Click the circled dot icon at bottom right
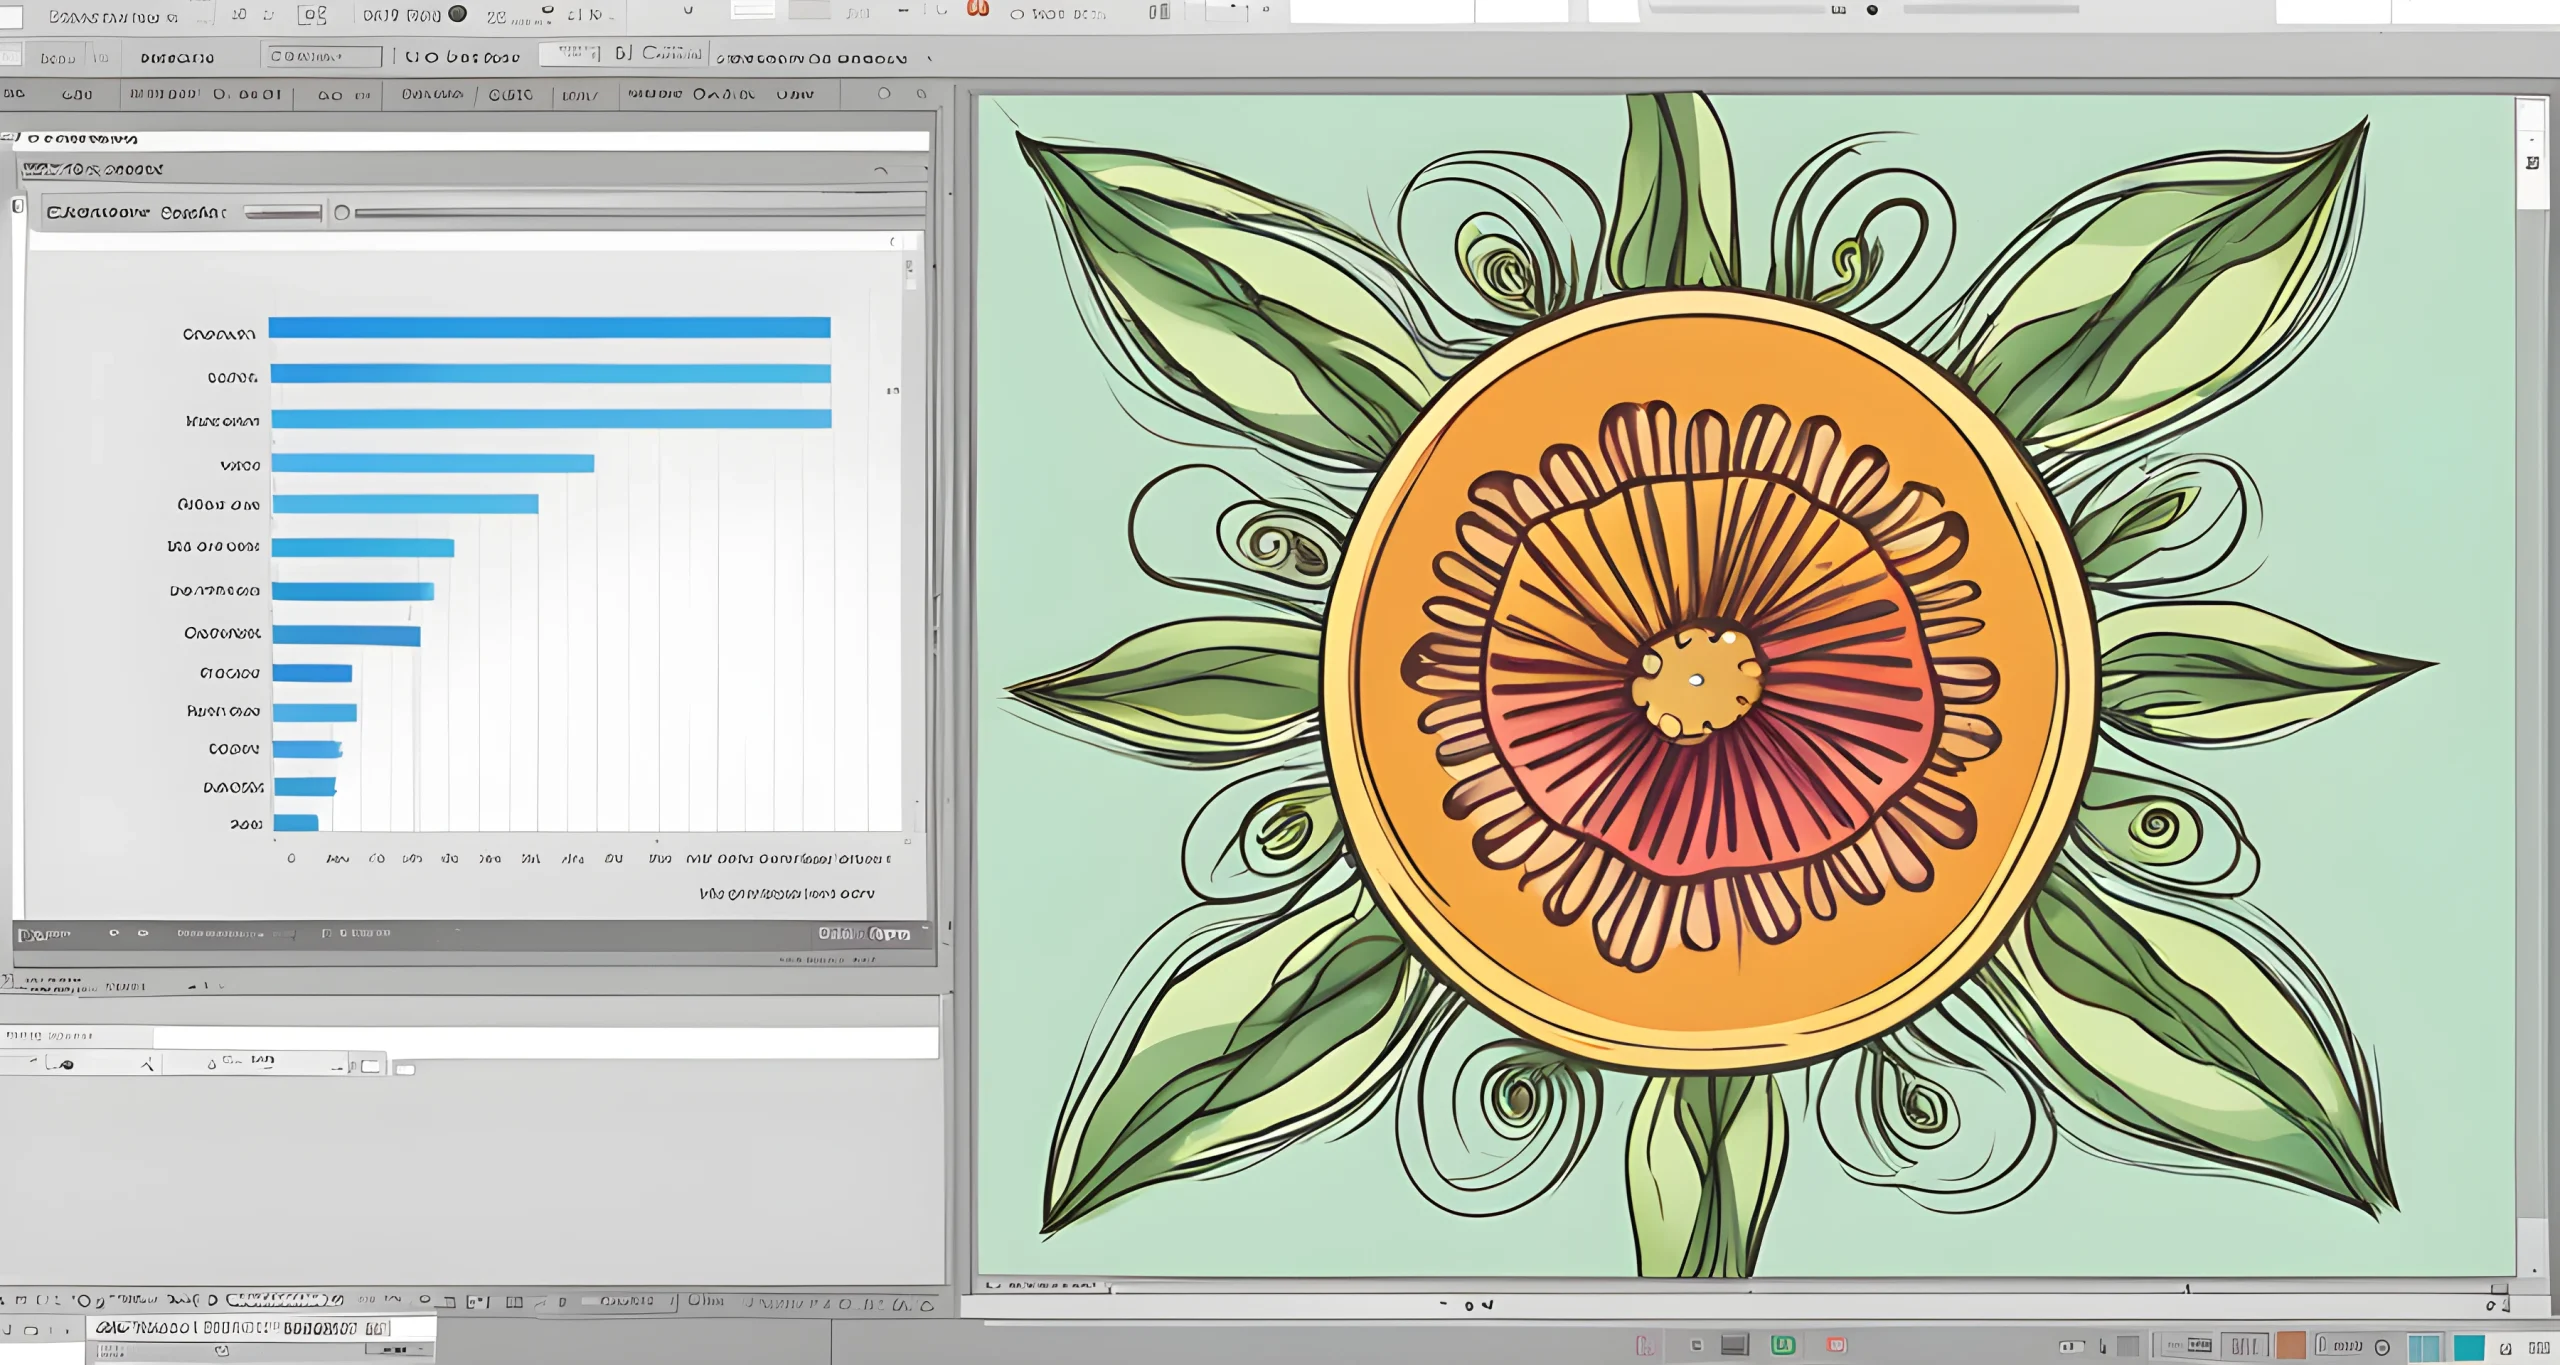2560x1365 pixels. click(x=2382, y=1347)
